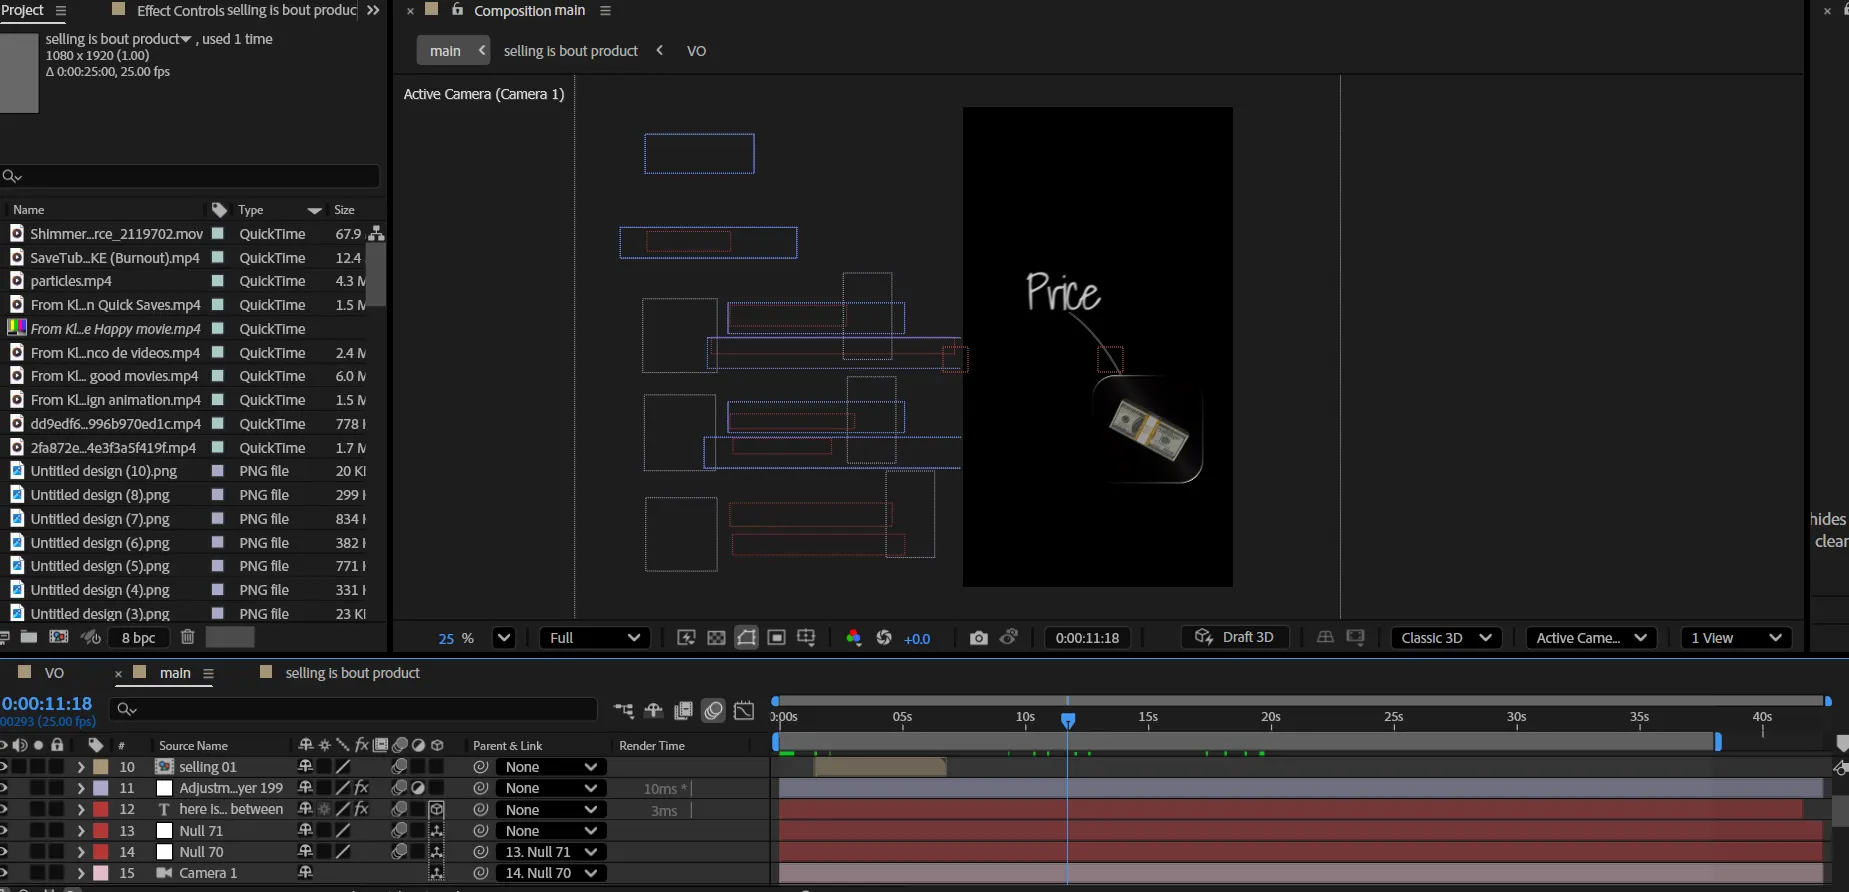Toggle Draft 3D mode
The height and width of the screenshot is (892, 1849).
pos(1235,638)
